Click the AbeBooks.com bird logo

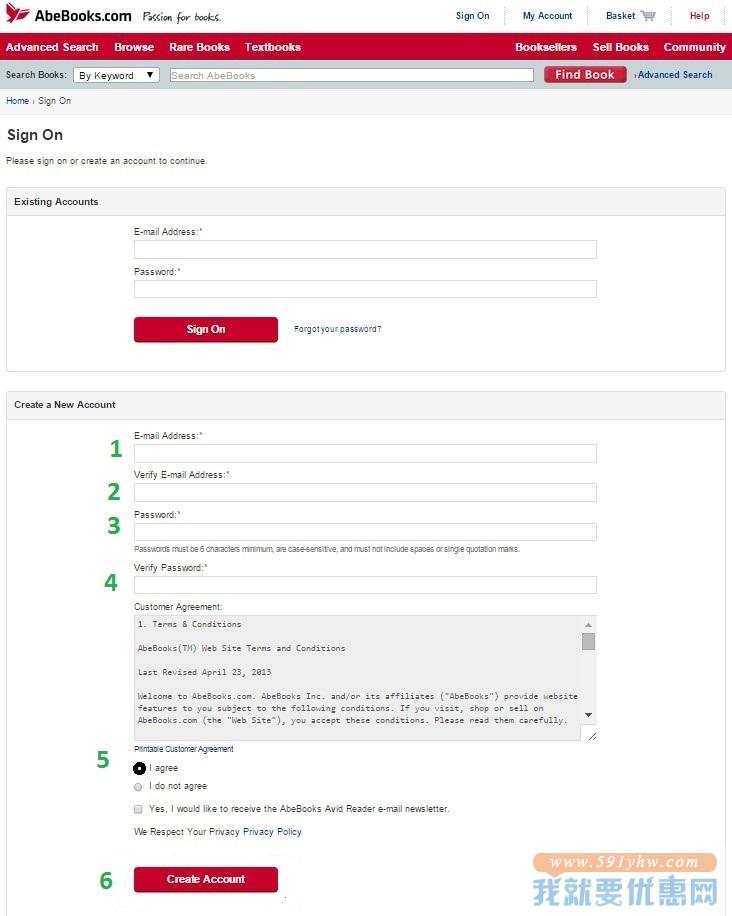(x=18, y=13)
